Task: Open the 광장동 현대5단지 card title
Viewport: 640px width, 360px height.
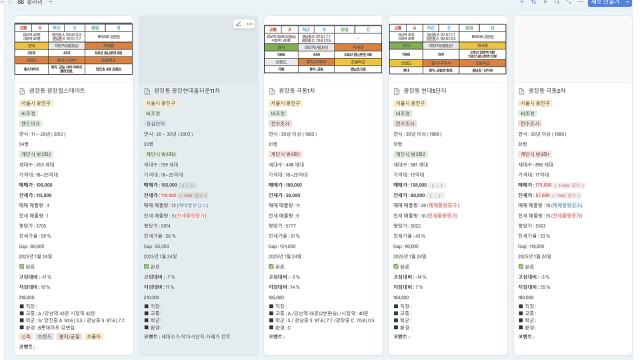Action: (x=425, y=91)
